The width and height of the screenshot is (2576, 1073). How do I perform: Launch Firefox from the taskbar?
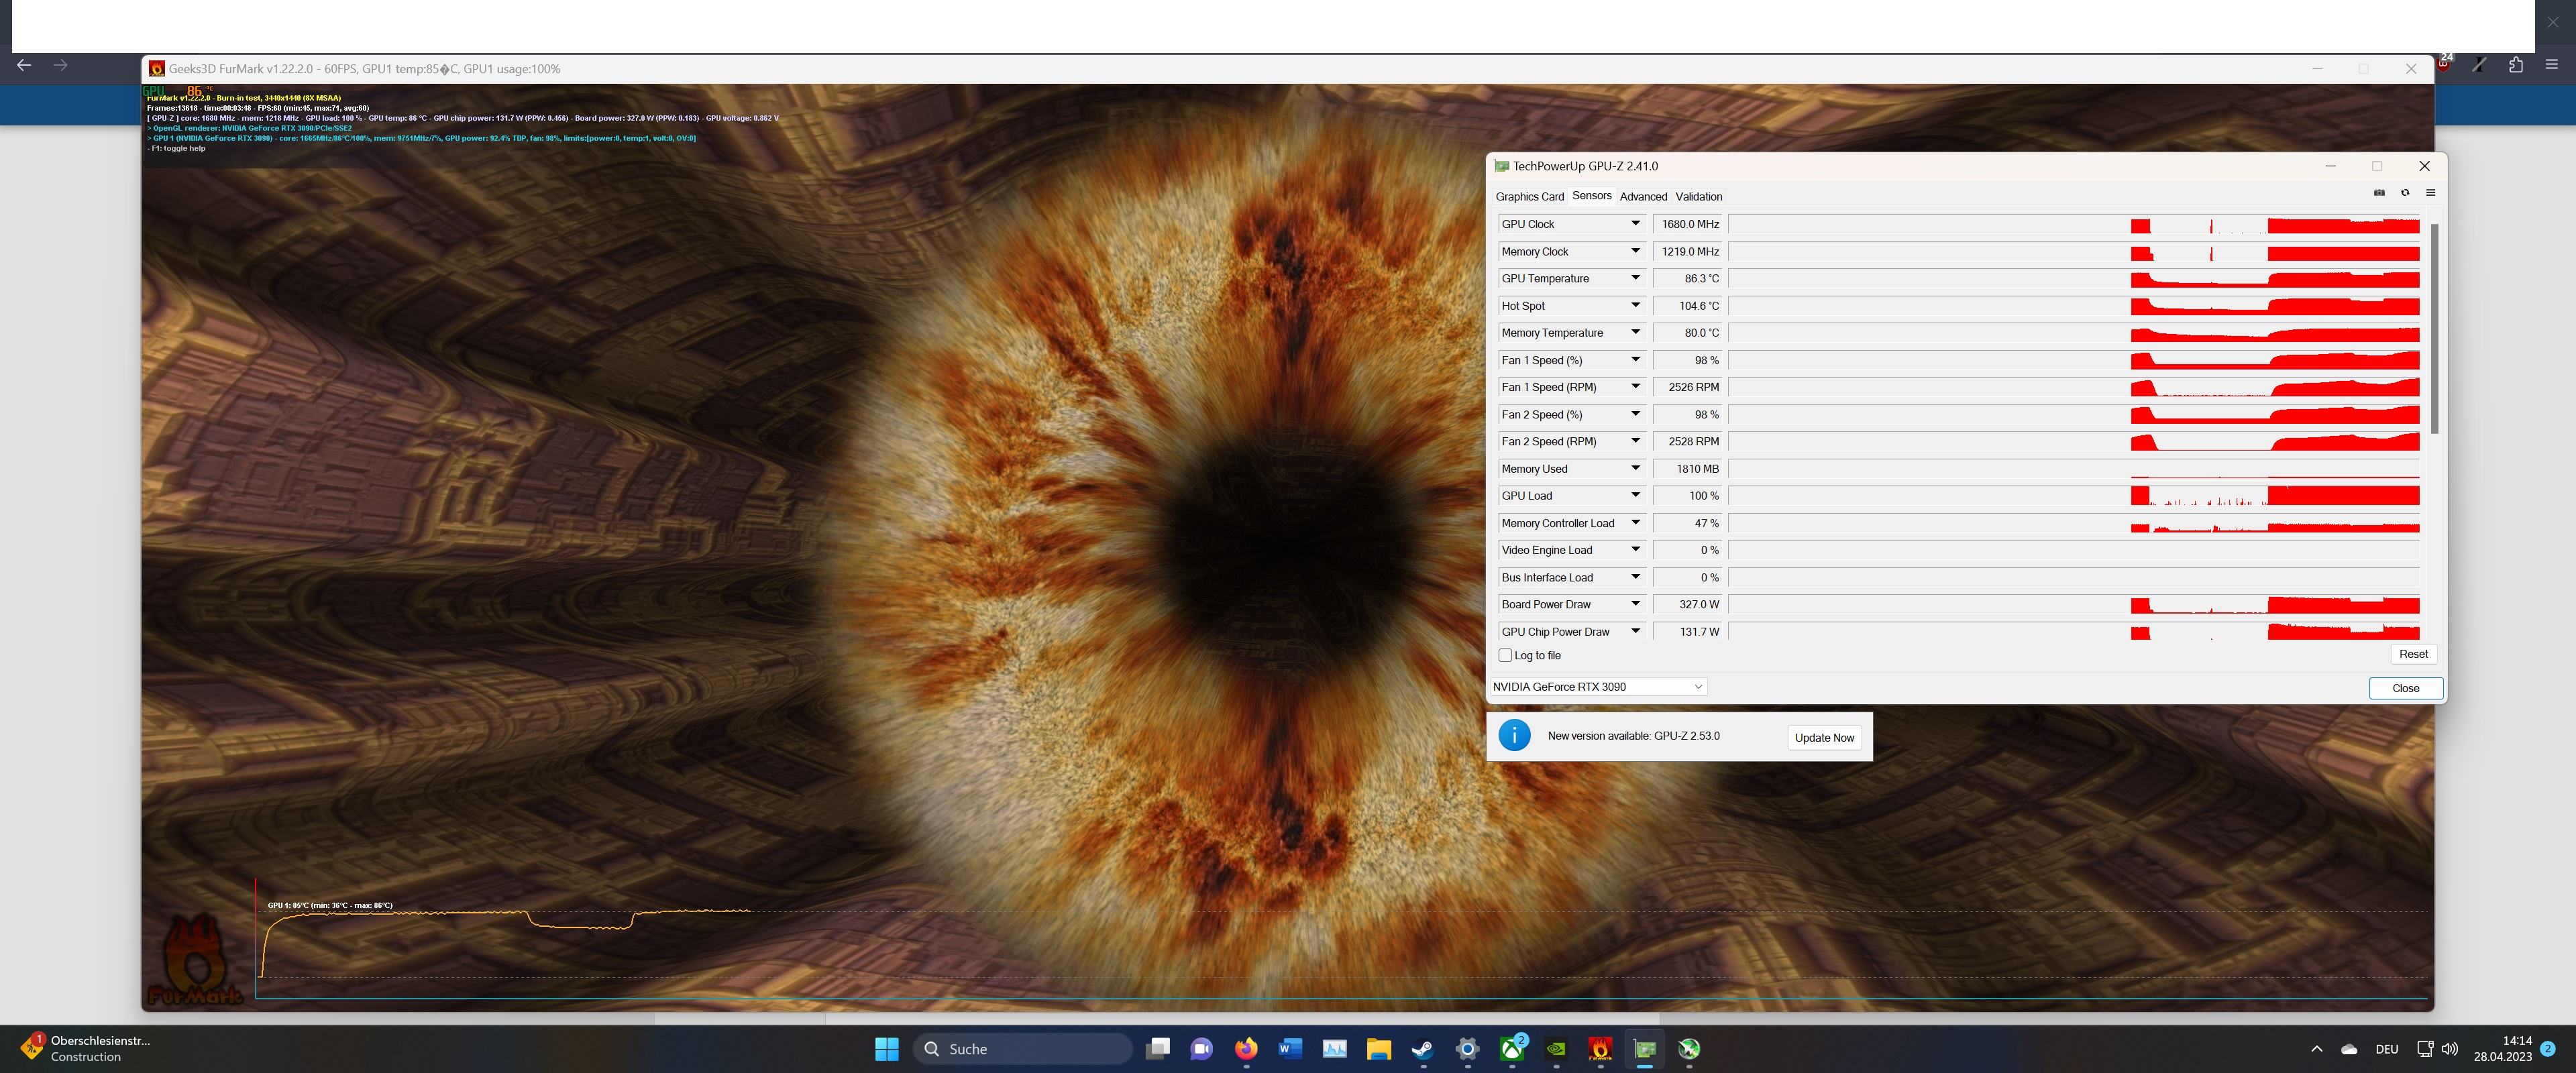coord(1246,1048)
